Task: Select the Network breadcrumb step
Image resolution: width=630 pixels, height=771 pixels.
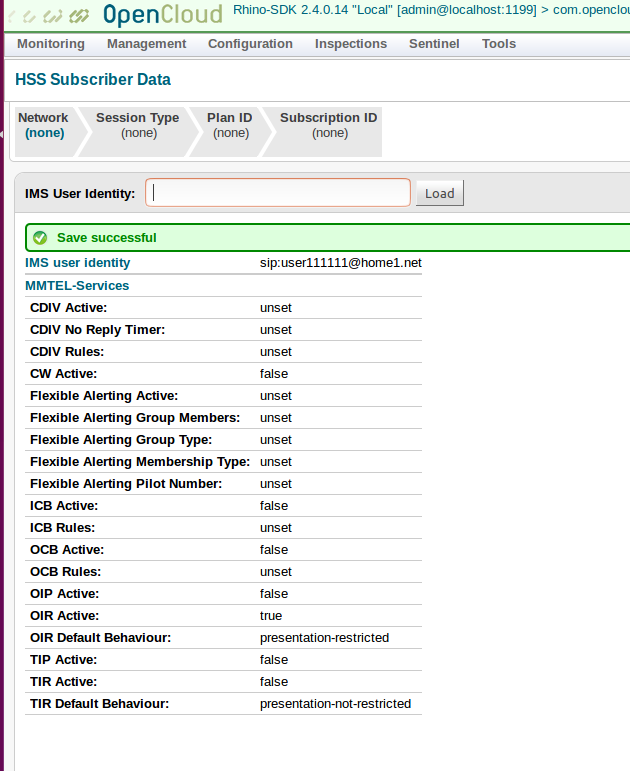Action: point(43,125)
